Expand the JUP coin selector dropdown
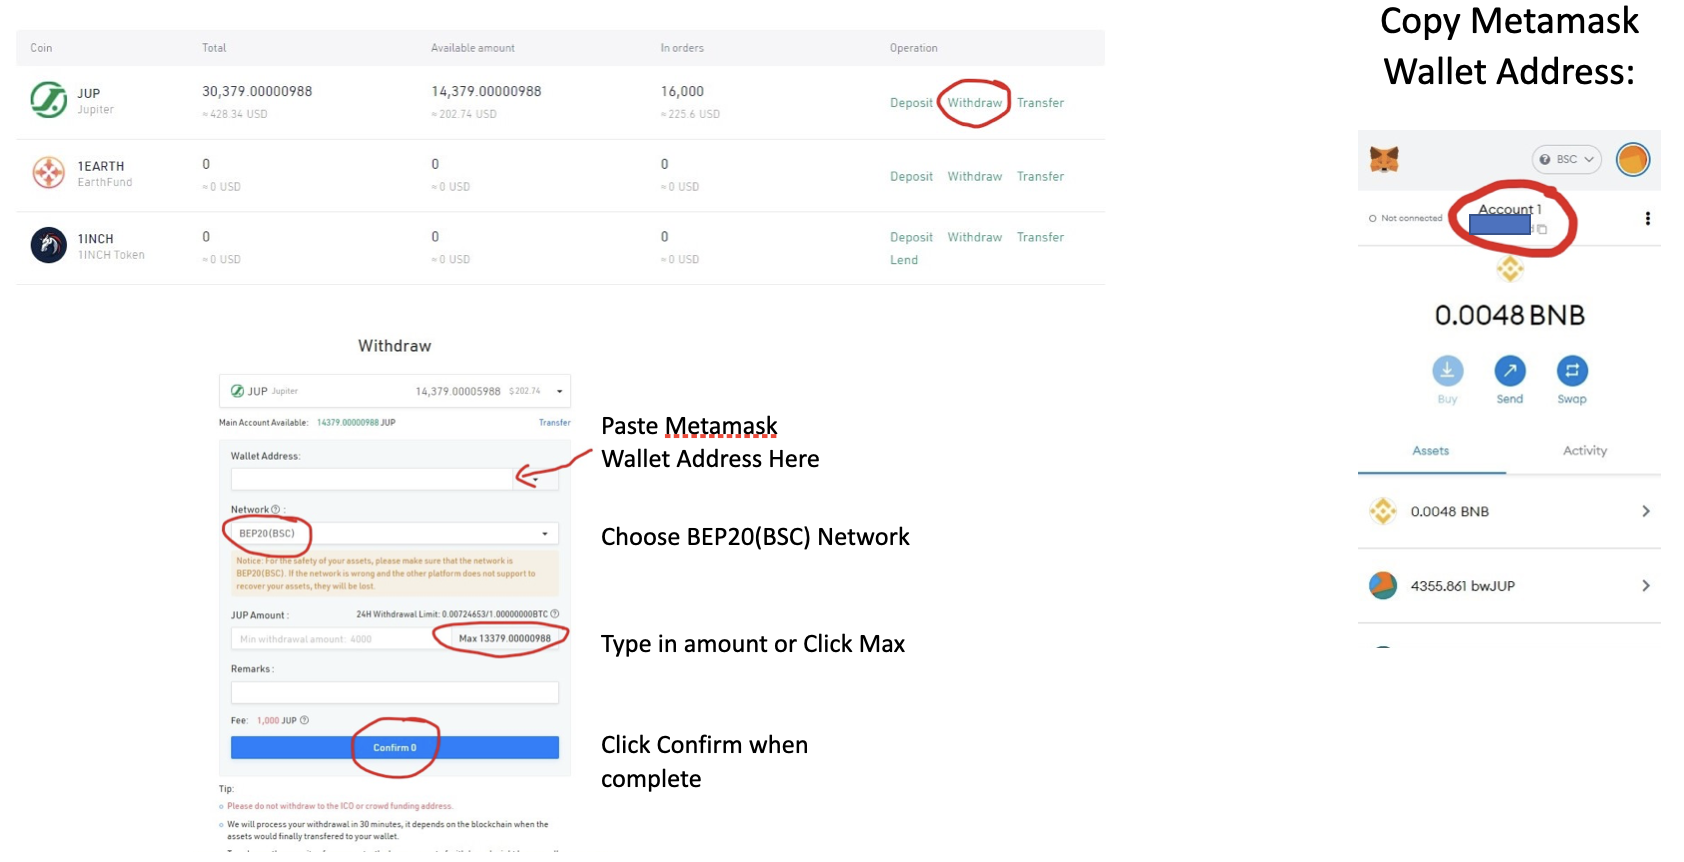Image resolution: width=1684 pixels, height=862 pixels. click(x=559, y=391)
